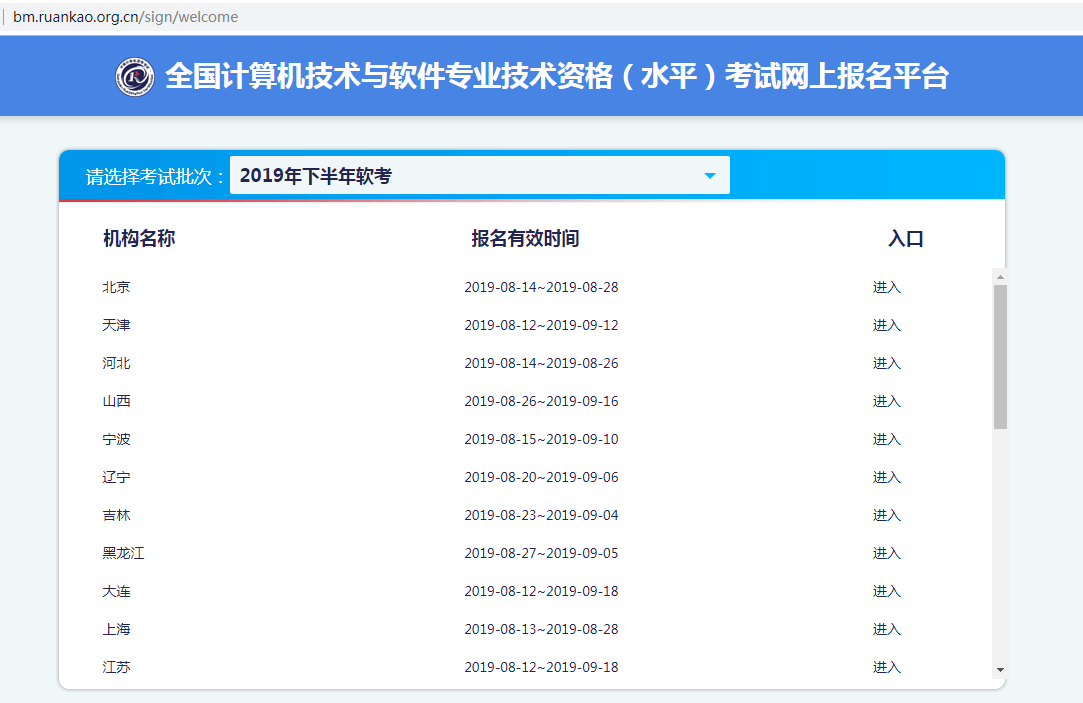Select the 2019年下半年软考 batch combo box
This screenshot has height=703, width=1083.
pyautogui.click(x=479, y=175)
